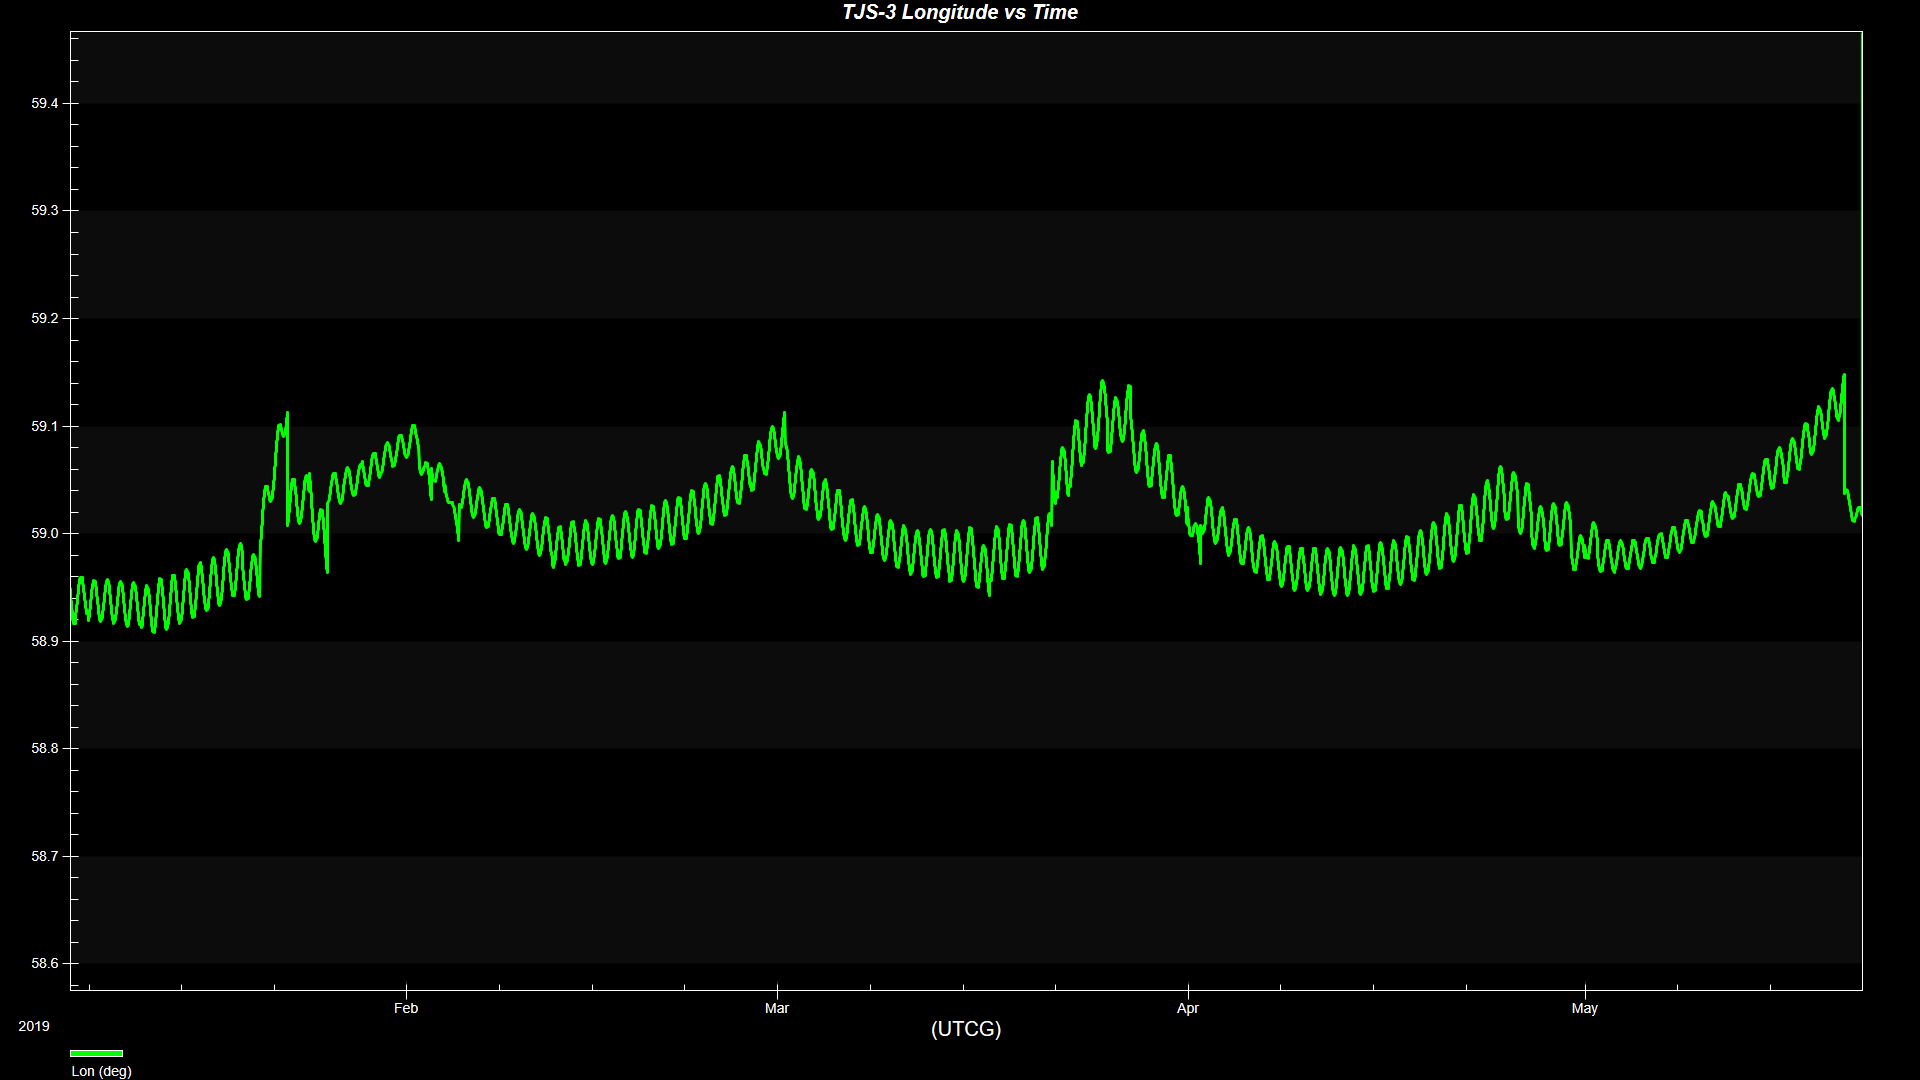Viewport: 1920px width, 1080px height.
Task: Click the Mar label on time axis
Action: (777, 1008)
